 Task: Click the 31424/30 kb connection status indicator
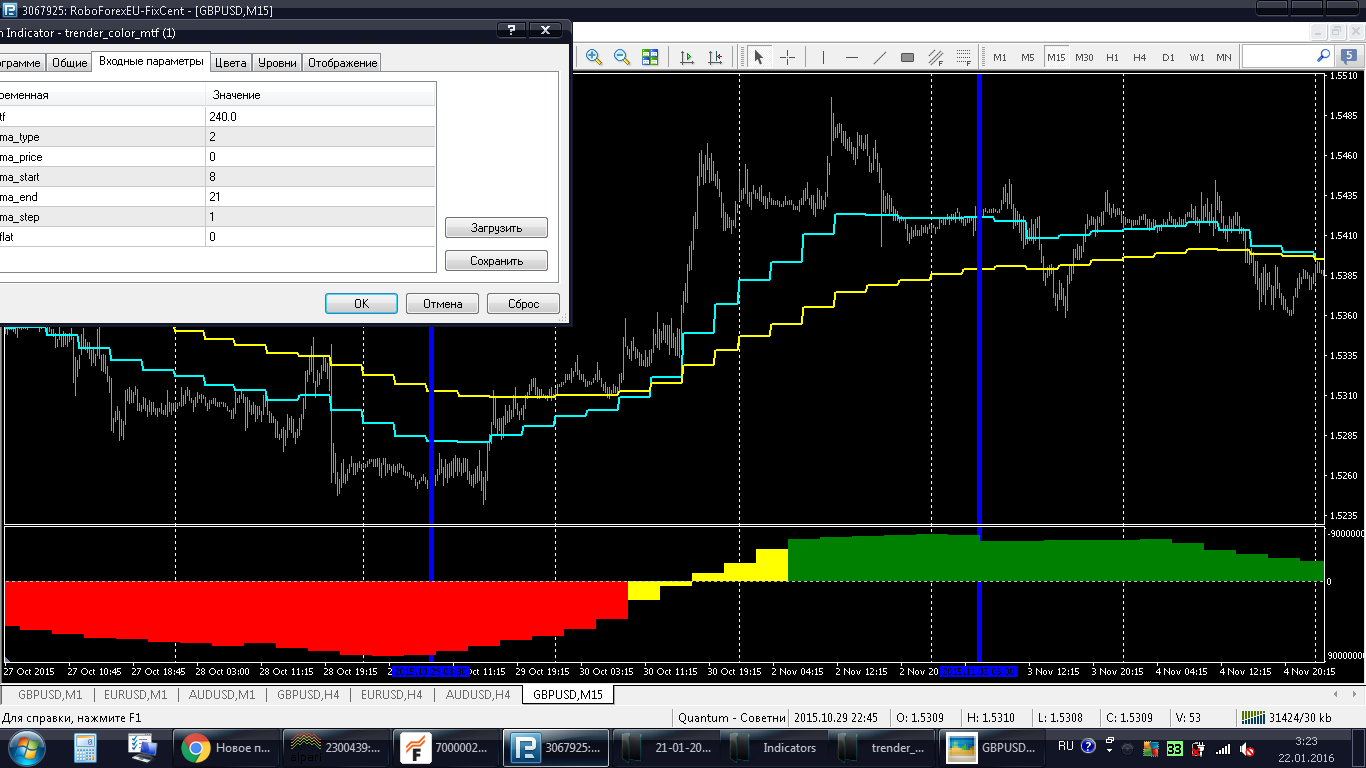(x=1286, y=717)
